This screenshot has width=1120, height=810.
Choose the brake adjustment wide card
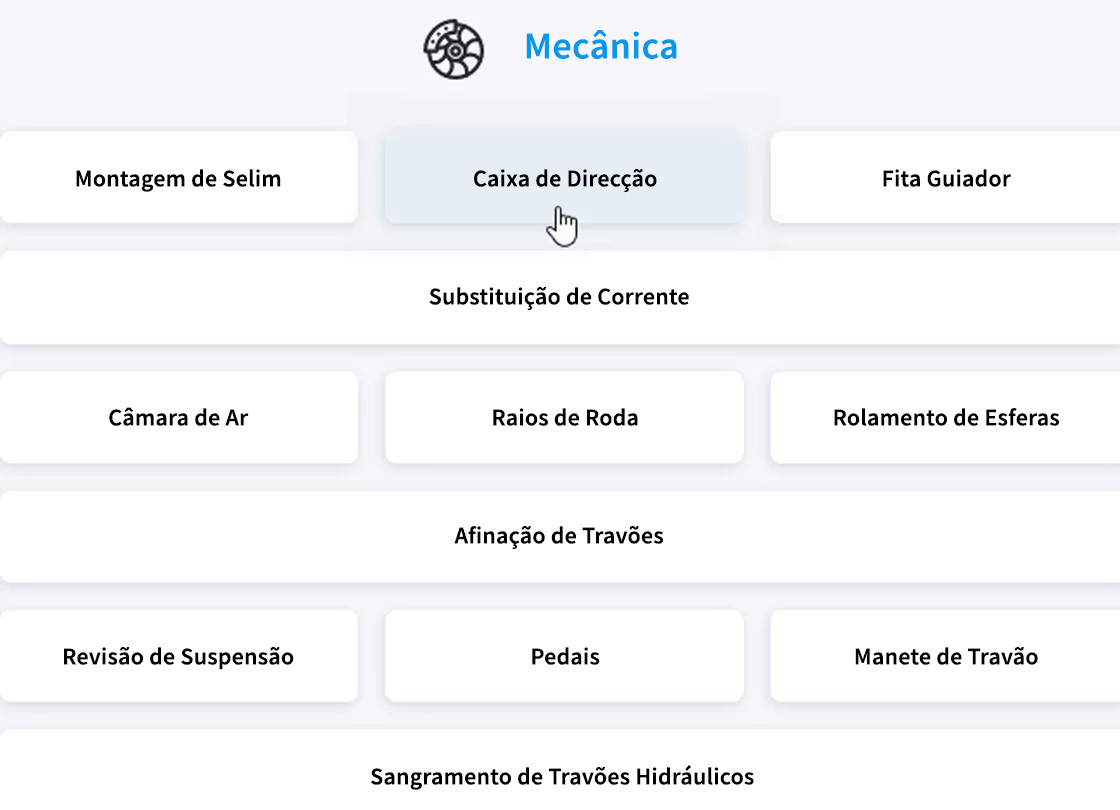tap(559, 536)
